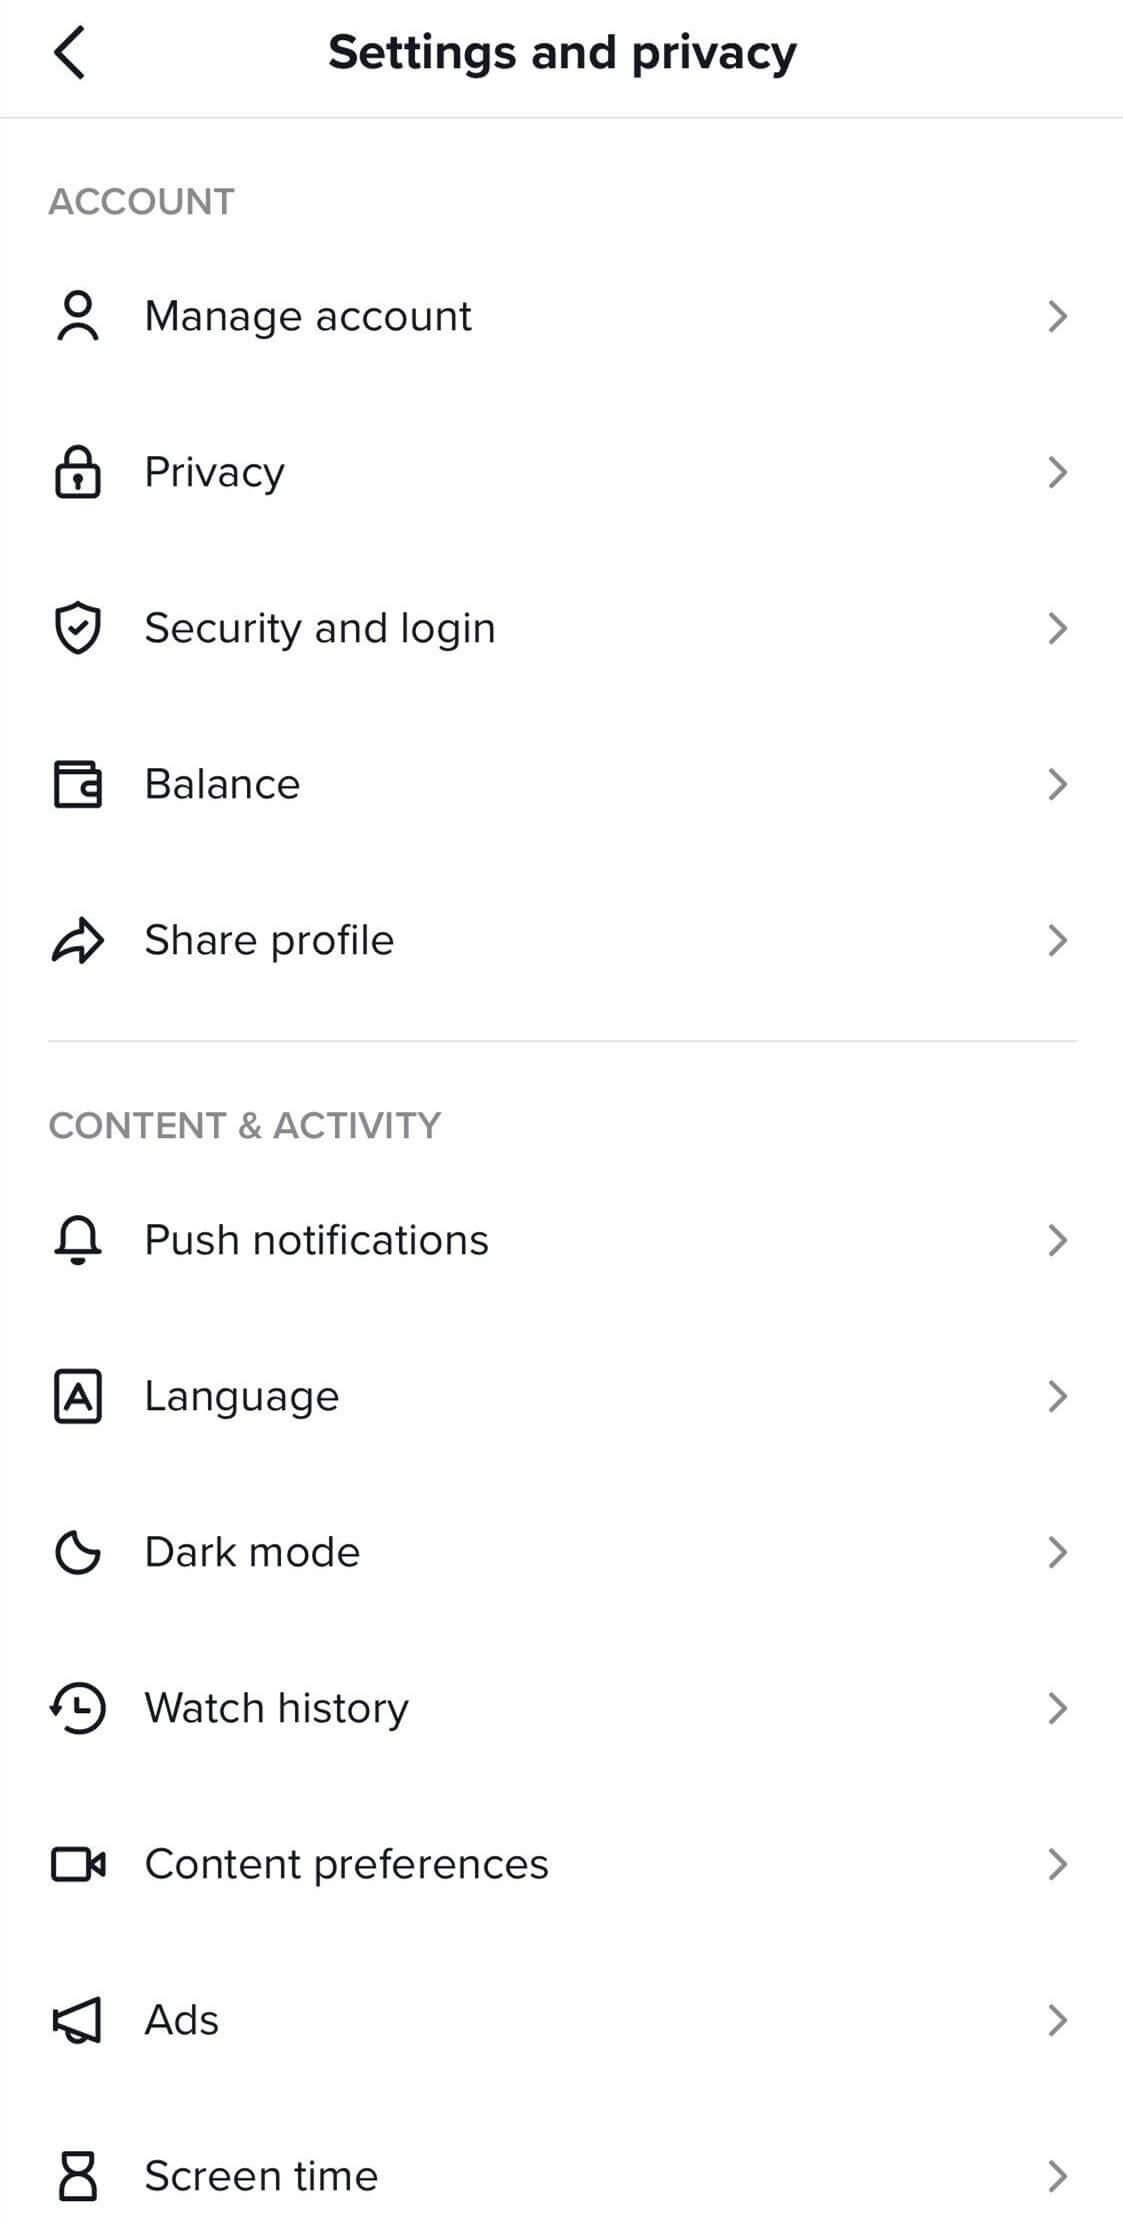
Task: Click the hourglass Screen time icon
Action: click(77, 2176)
